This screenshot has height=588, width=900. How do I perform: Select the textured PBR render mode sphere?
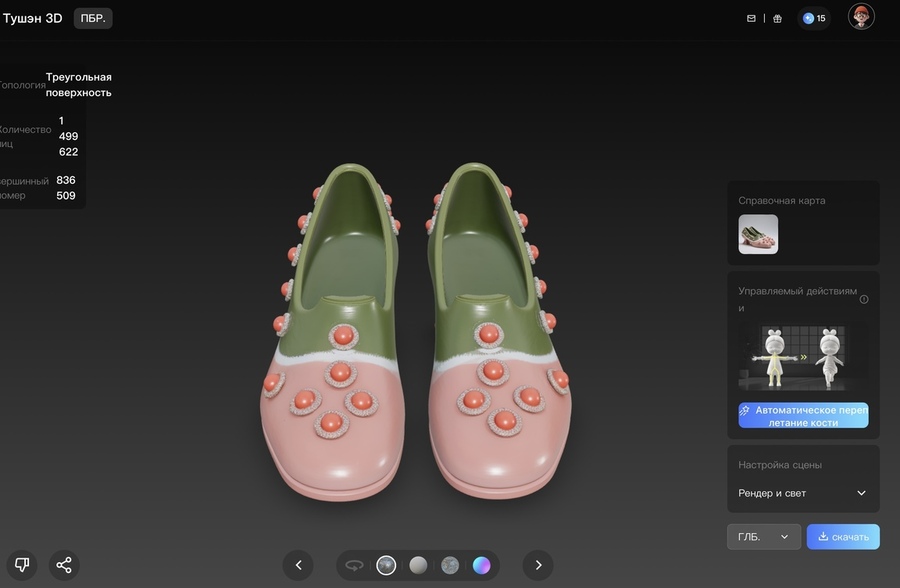[386, 565]
